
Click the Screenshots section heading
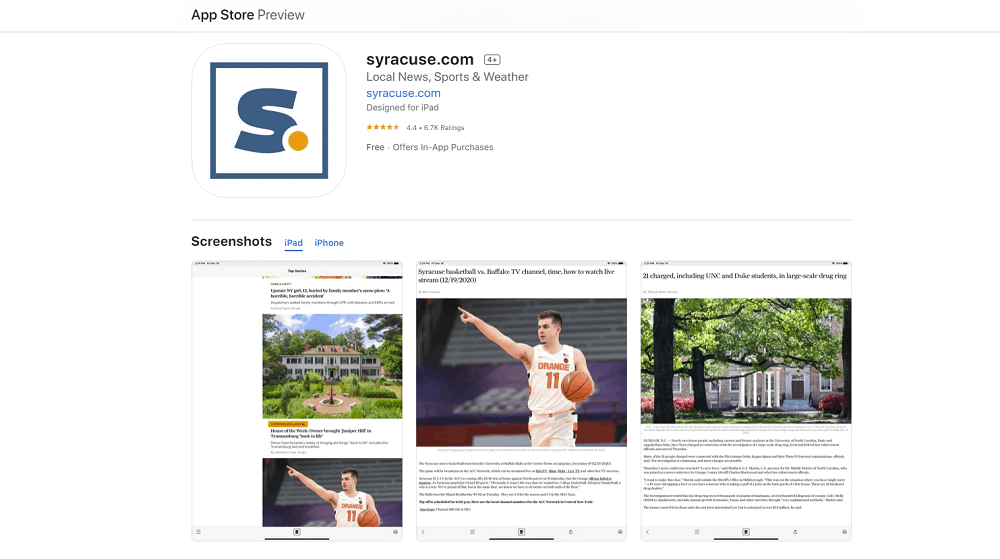232,242
